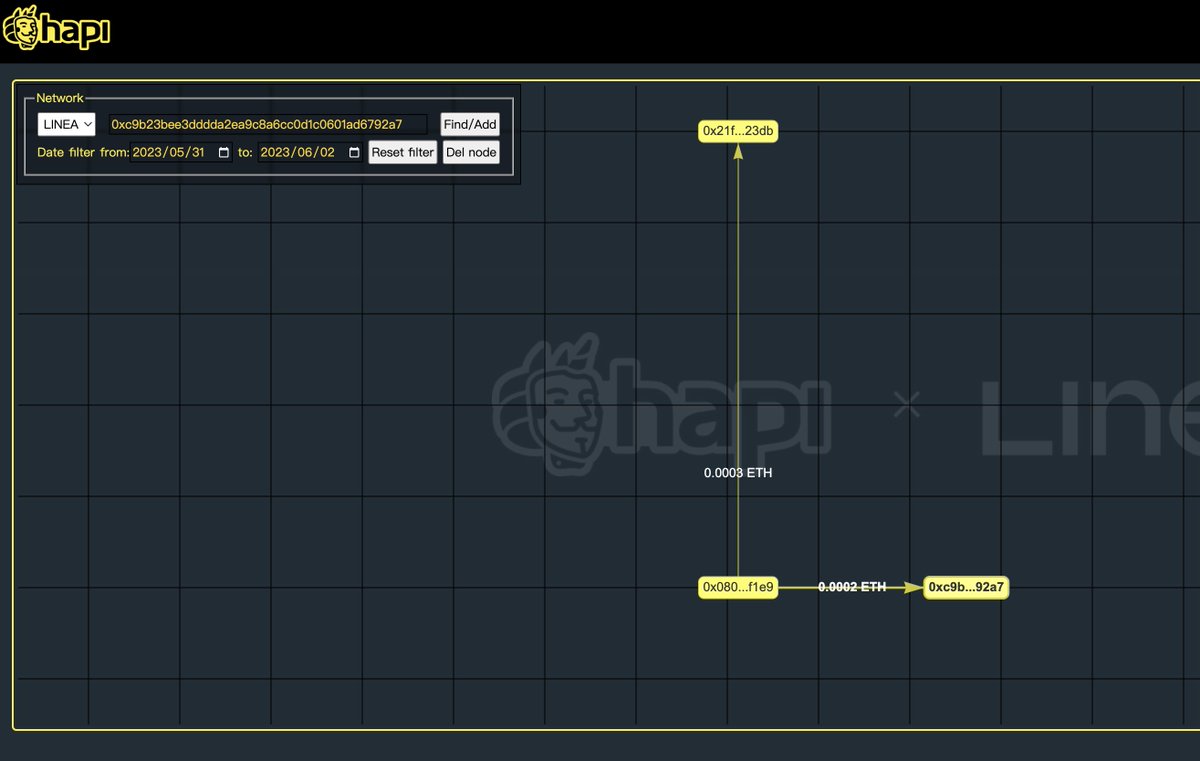Click the Reset filter button
Image resolution: width=1200 pixels, height=761 pixels.
pos(403,153)
